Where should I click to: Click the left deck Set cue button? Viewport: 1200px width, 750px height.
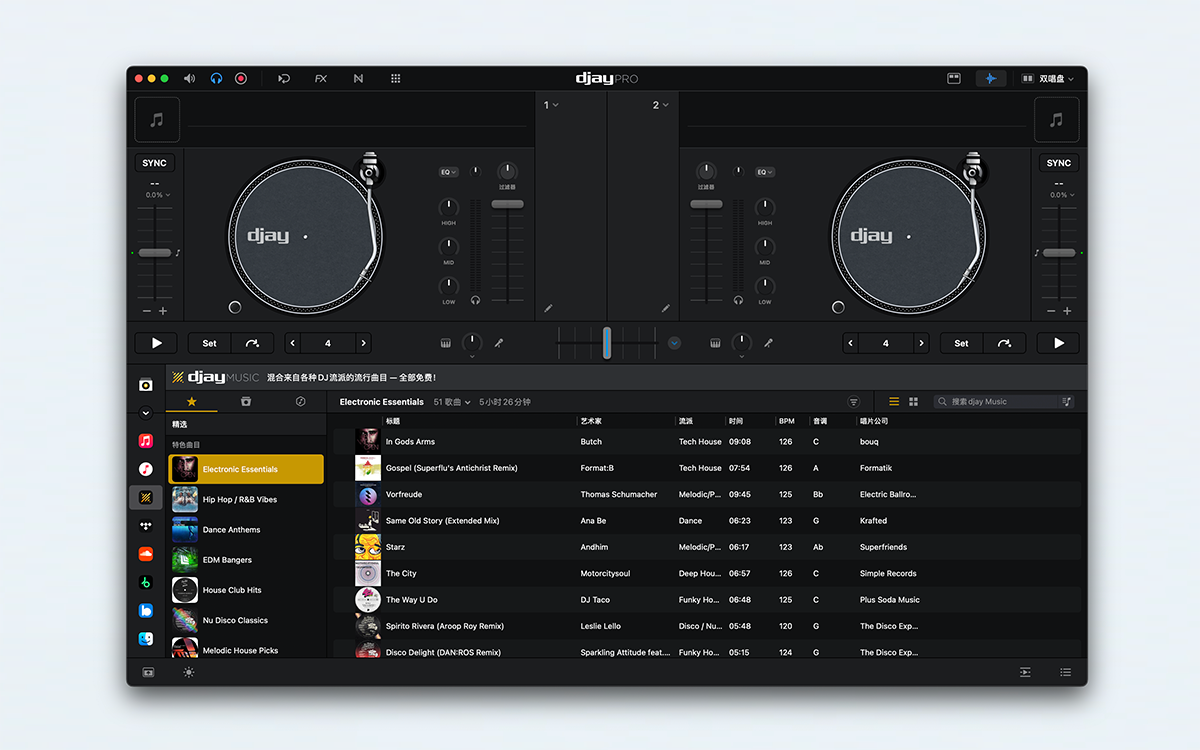tap(210, 343)
